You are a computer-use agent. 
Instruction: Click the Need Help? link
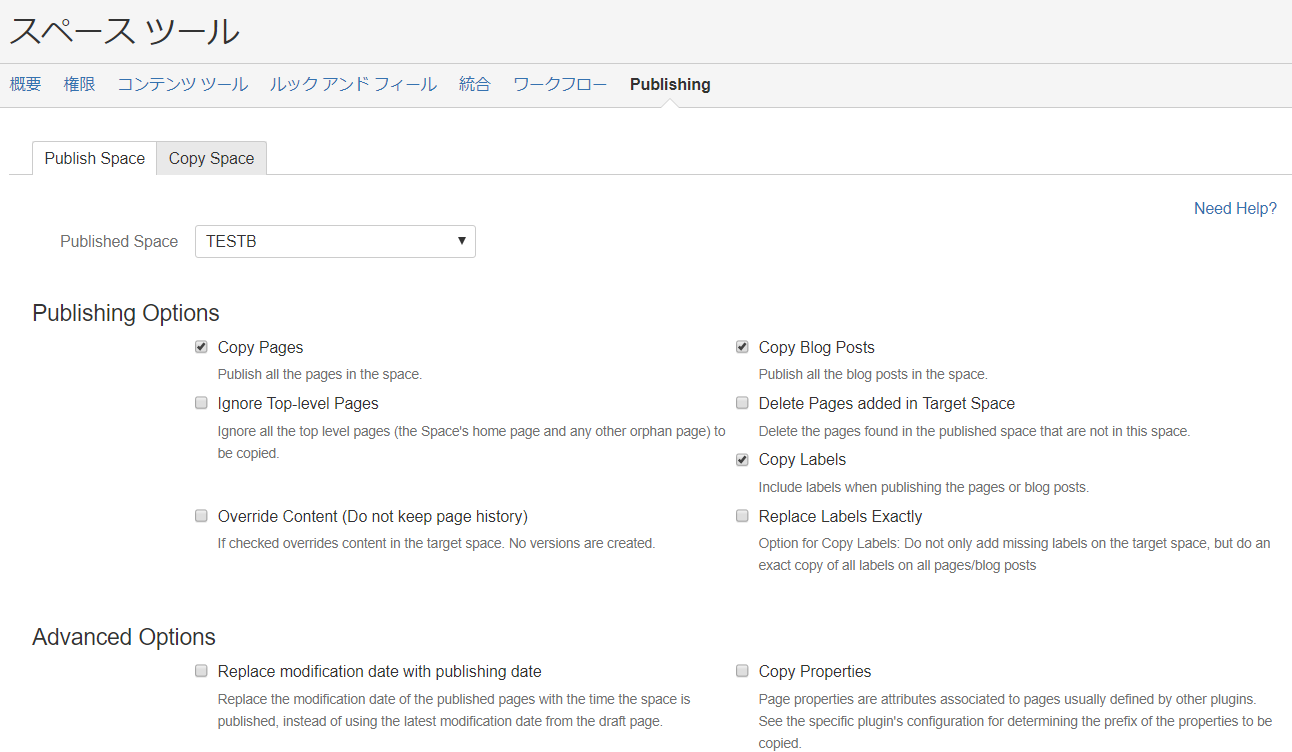coord(1235,208)
